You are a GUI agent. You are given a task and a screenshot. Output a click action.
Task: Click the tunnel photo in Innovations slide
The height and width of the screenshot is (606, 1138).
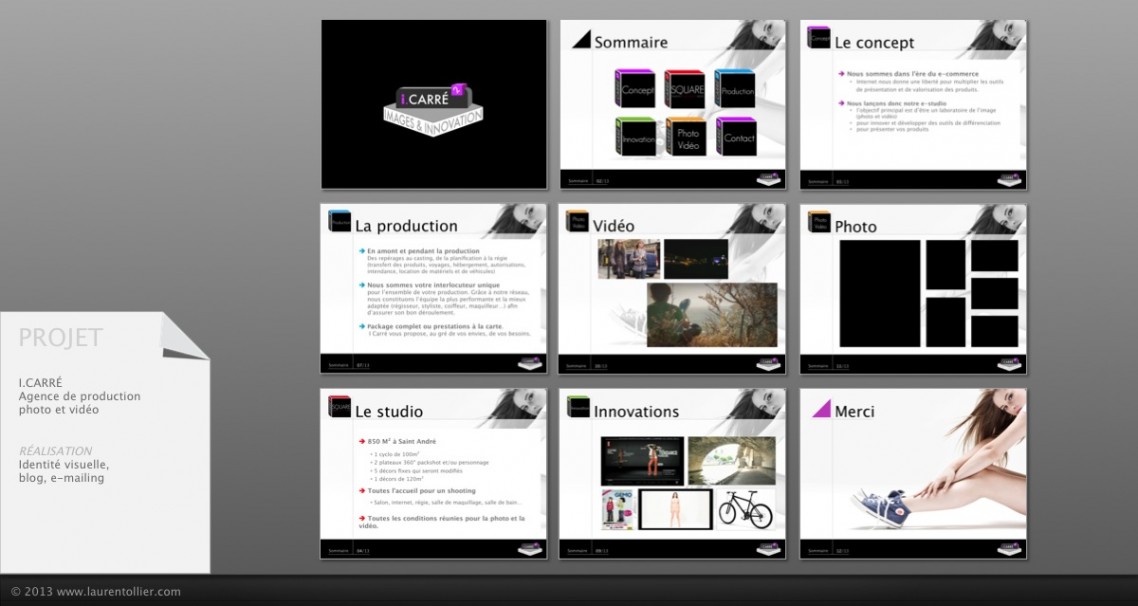coord(731,461)
